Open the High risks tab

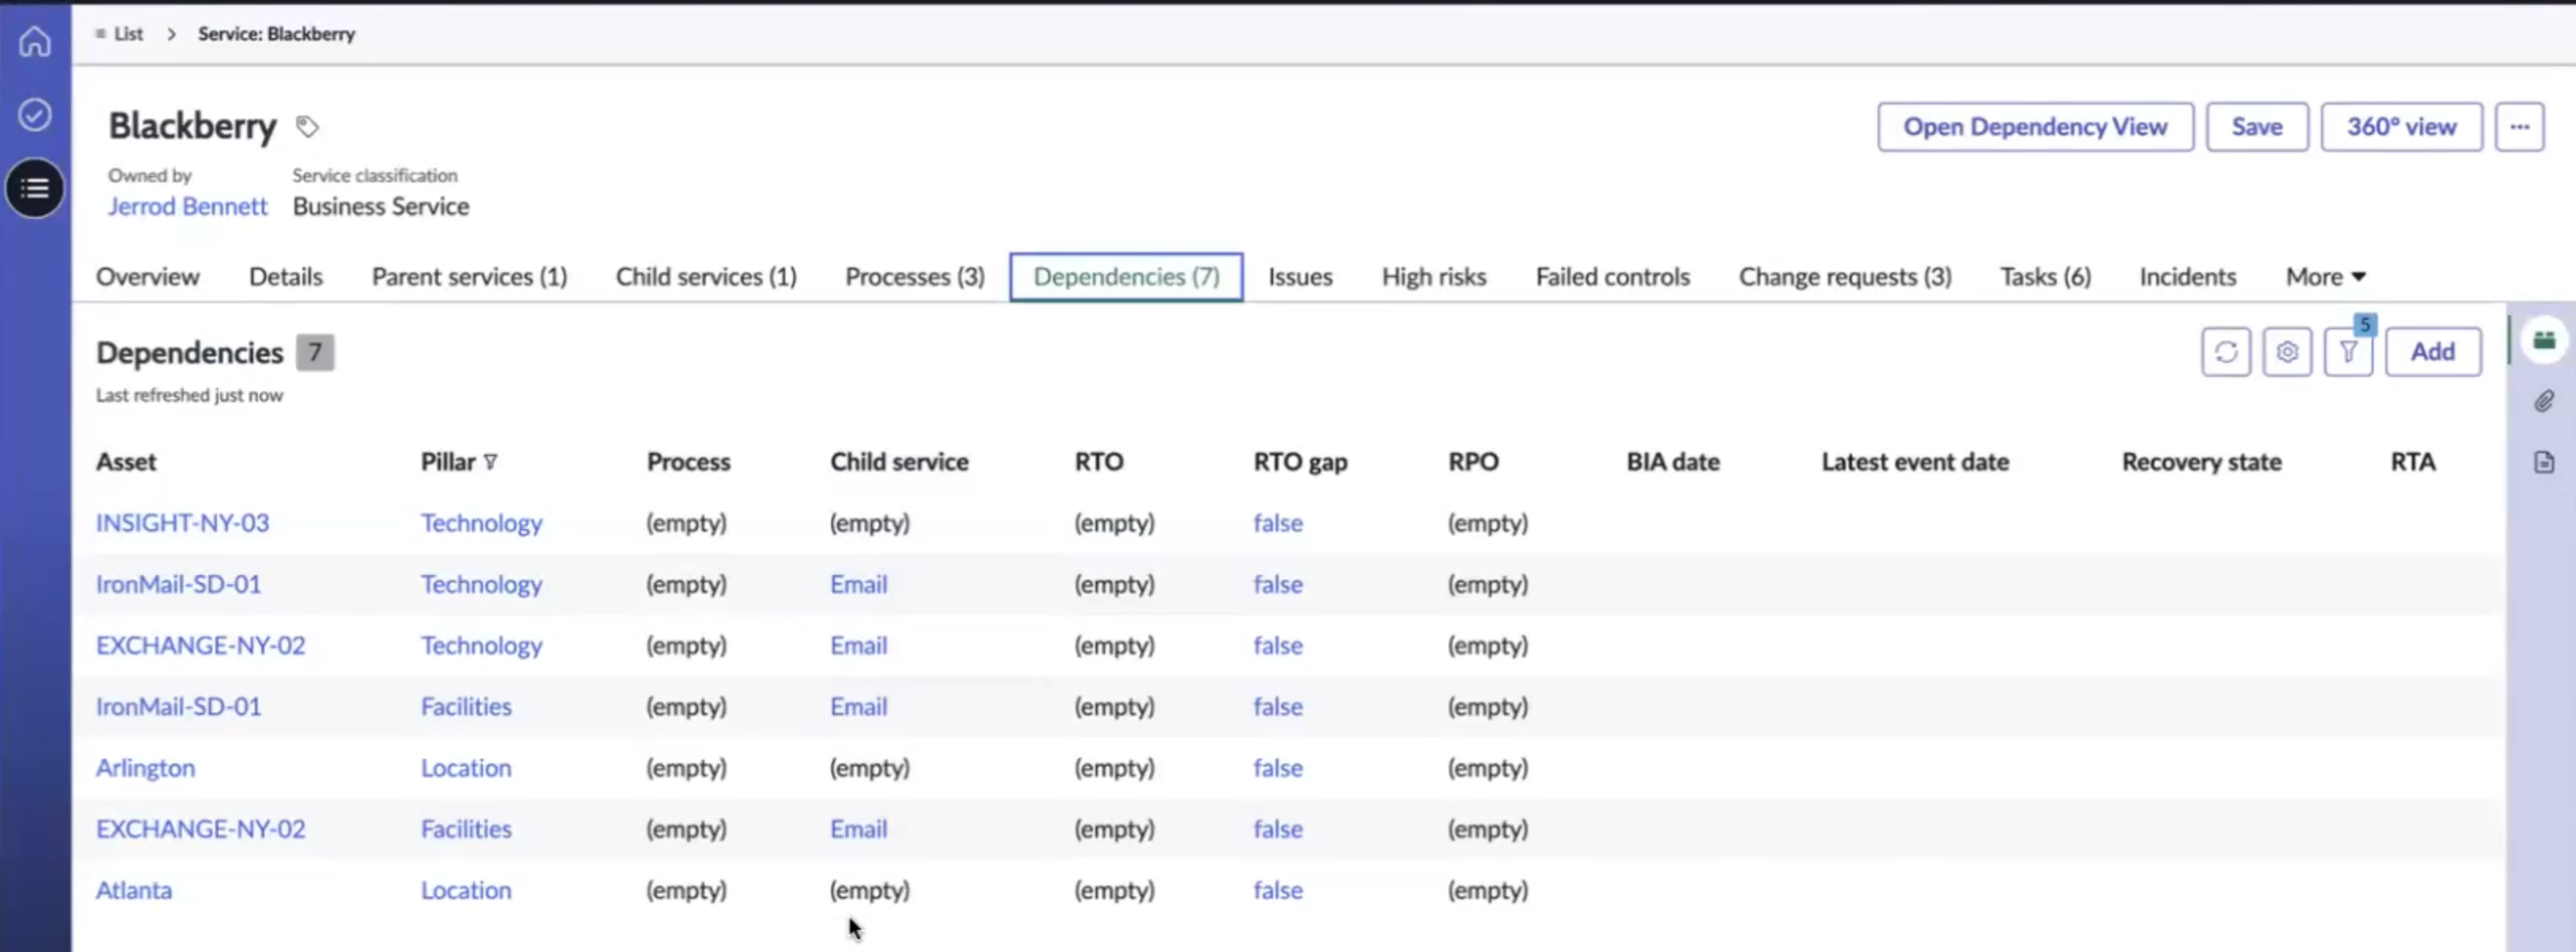point(1434,277)
